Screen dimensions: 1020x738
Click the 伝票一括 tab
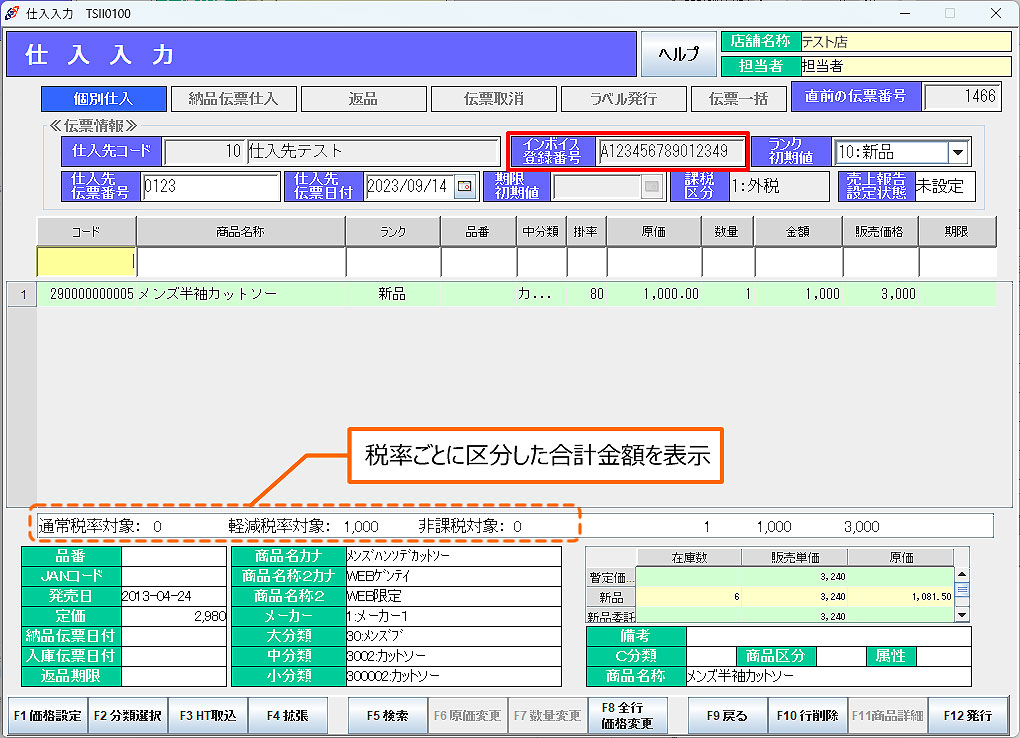pos(738,99)
